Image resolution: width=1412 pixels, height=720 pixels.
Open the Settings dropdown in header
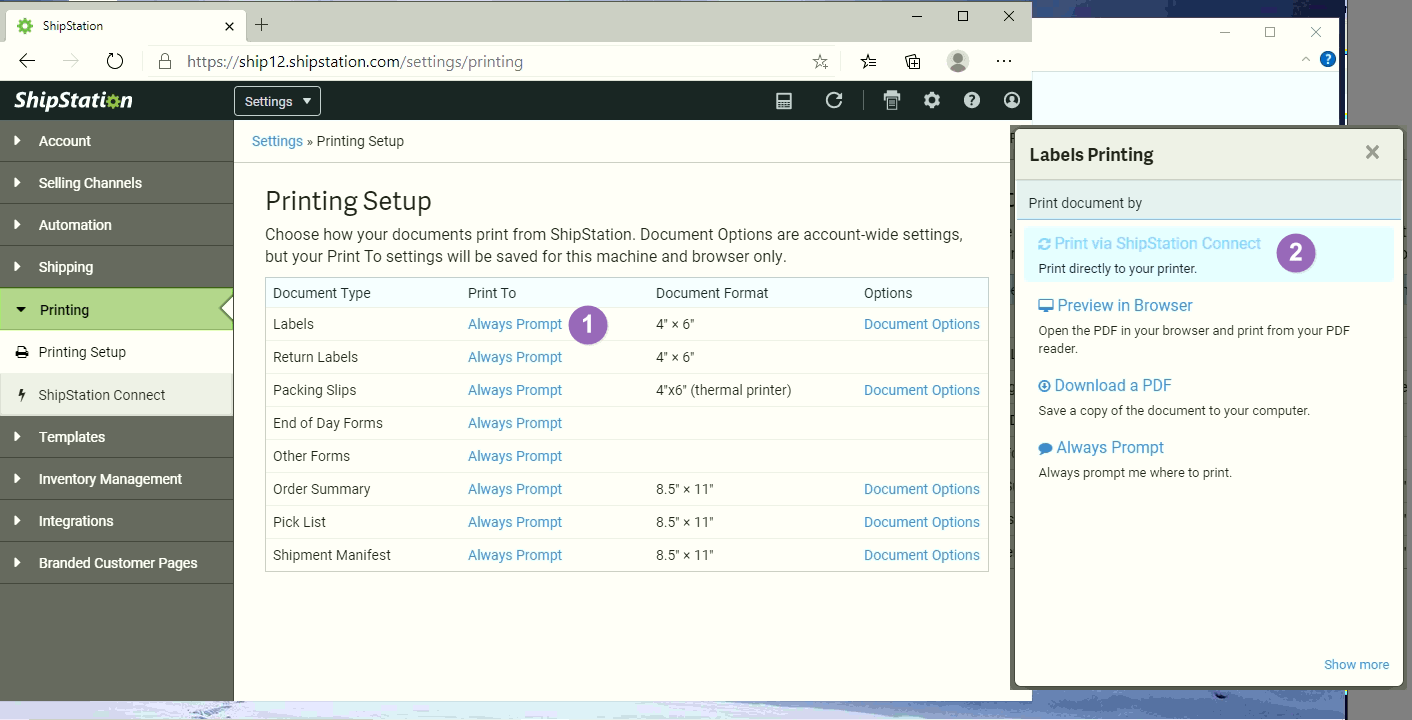277,101
